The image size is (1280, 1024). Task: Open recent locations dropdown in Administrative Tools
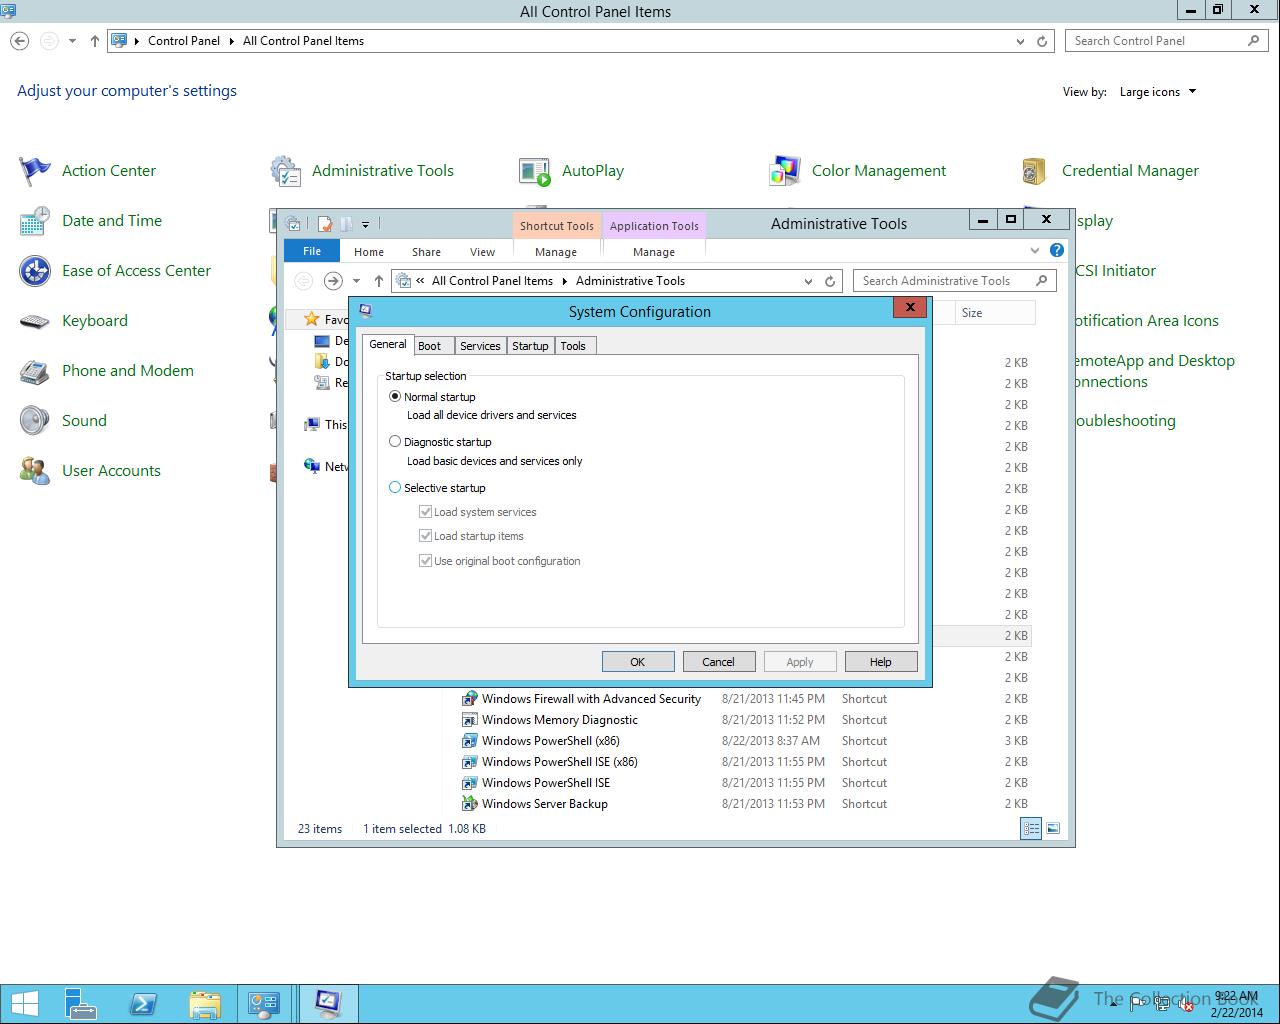356,281
